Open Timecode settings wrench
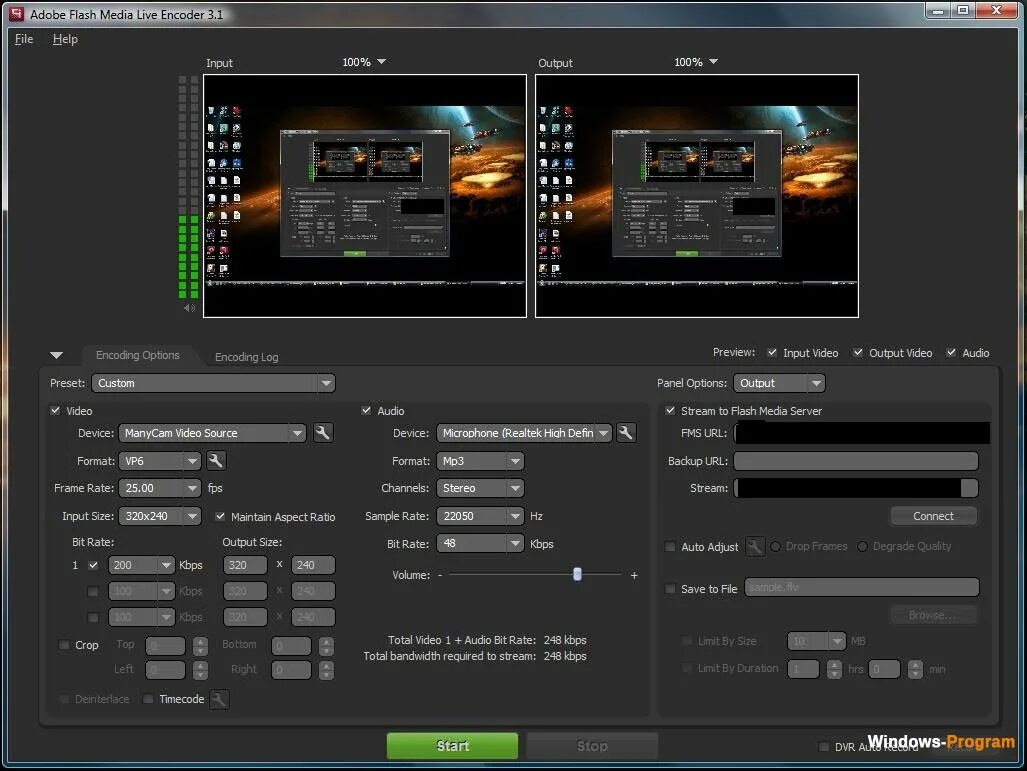This screenshot has height=771, width=1027. coord(219,699)
